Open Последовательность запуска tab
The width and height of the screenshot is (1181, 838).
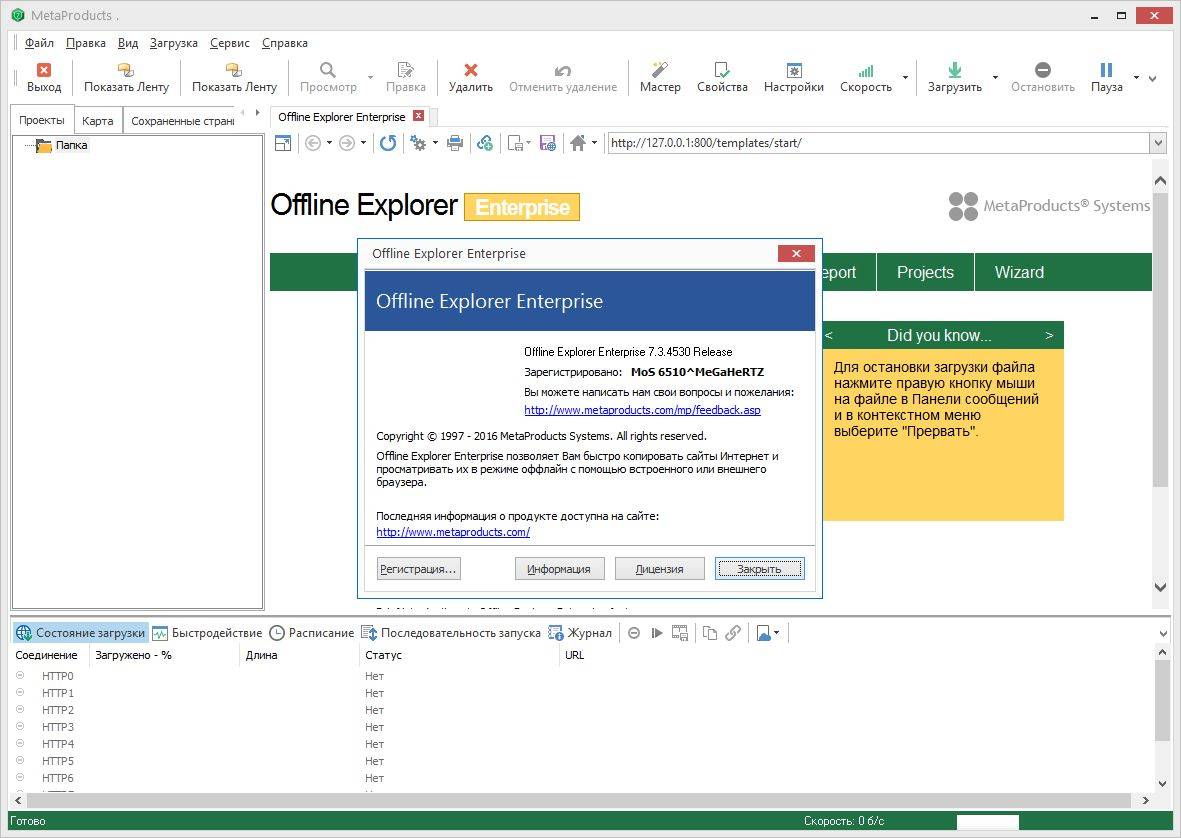tap(451, 633)
